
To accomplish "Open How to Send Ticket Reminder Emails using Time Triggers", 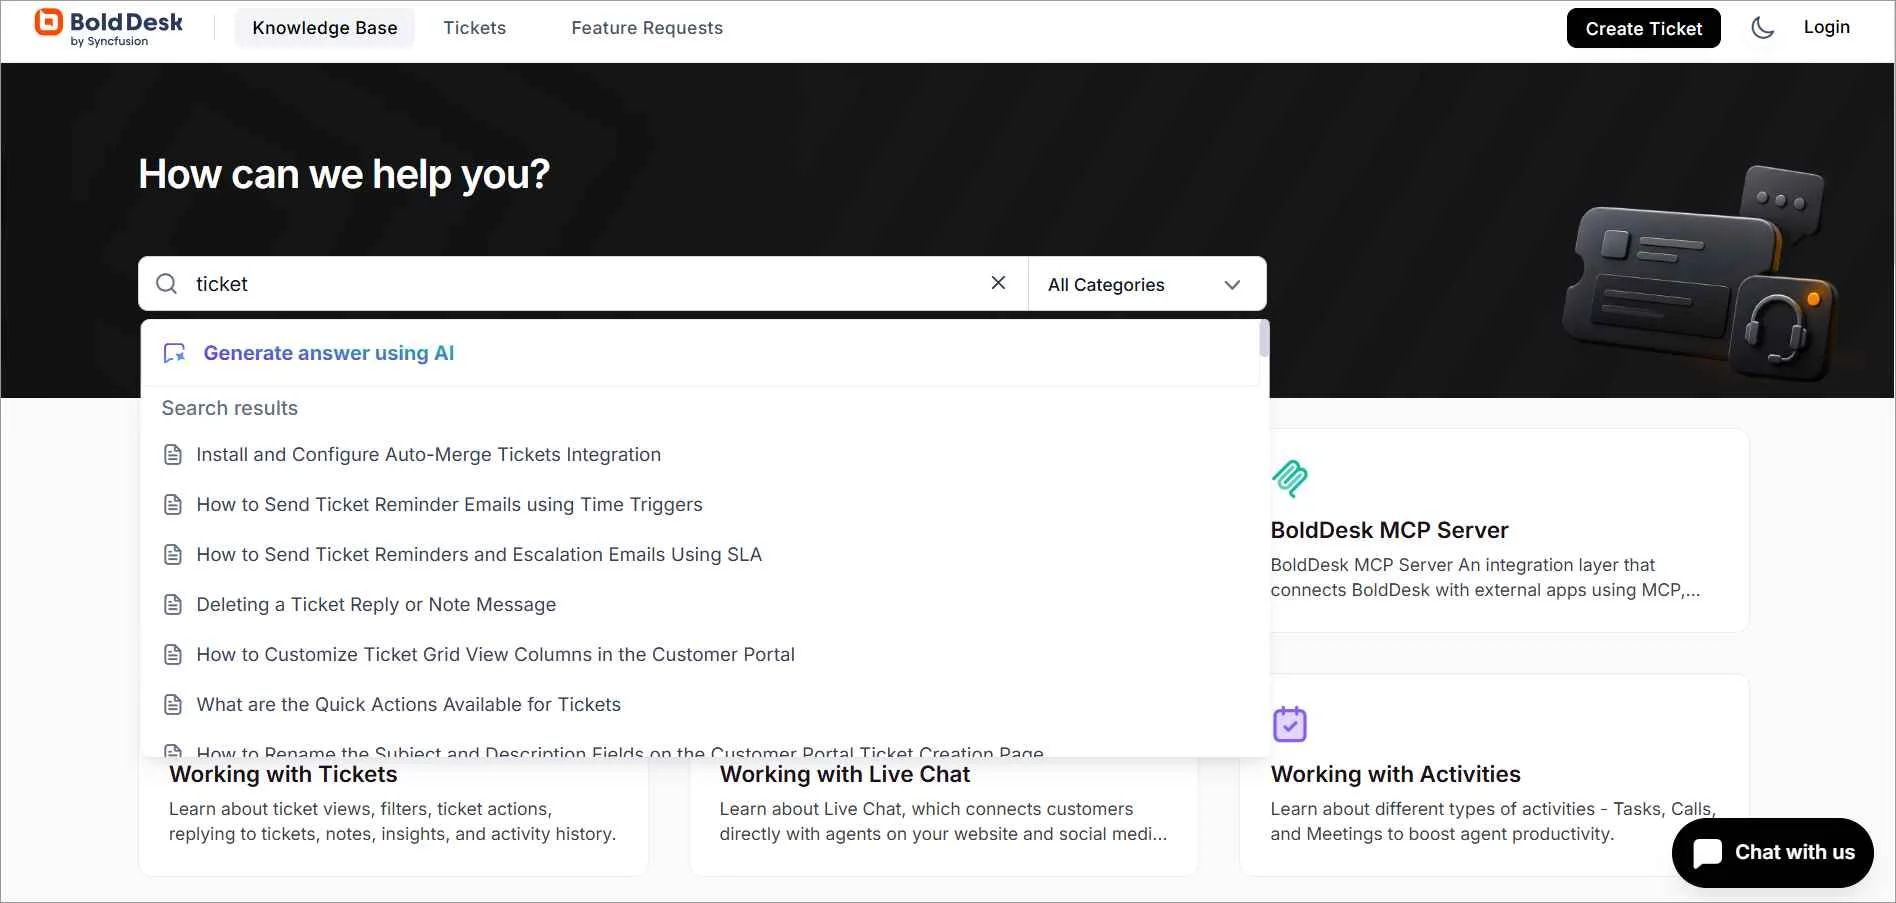I will tap(449, 505).
